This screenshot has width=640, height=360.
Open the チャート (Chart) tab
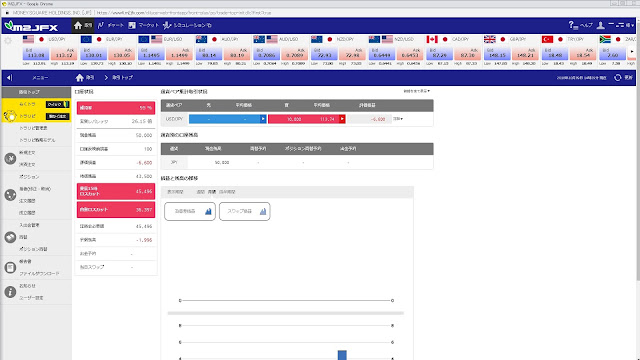pyautogui.click(x=111, y=25)
